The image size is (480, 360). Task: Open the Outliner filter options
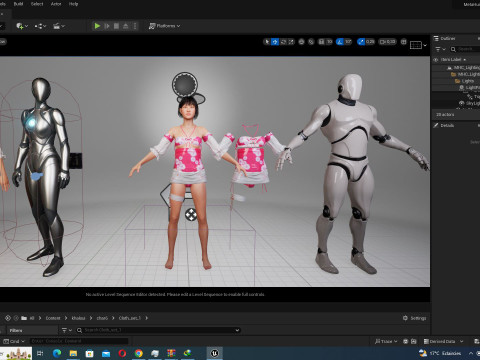pos(440,49)
